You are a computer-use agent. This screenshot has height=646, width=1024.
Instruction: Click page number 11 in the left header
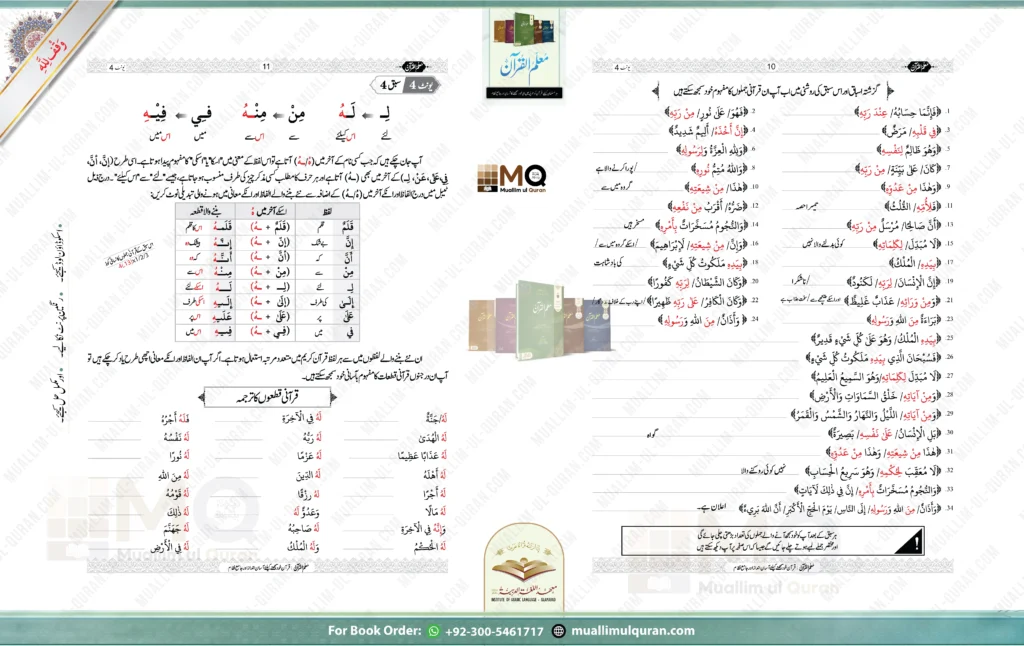coord(266,67)
